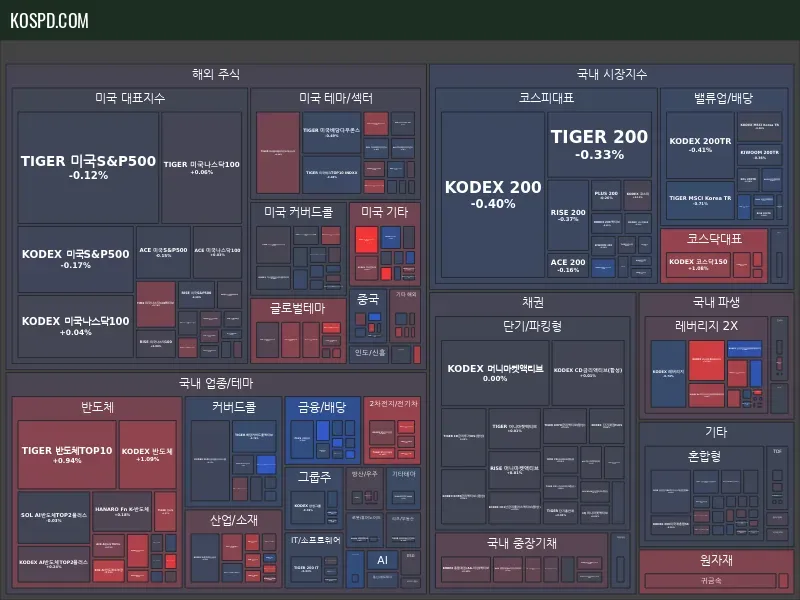Image resolution: width=800 pixels, height=600 pixels.
Task: Click the ACE 미국나스닥100 tile
Action: click(x=217, y=253)
